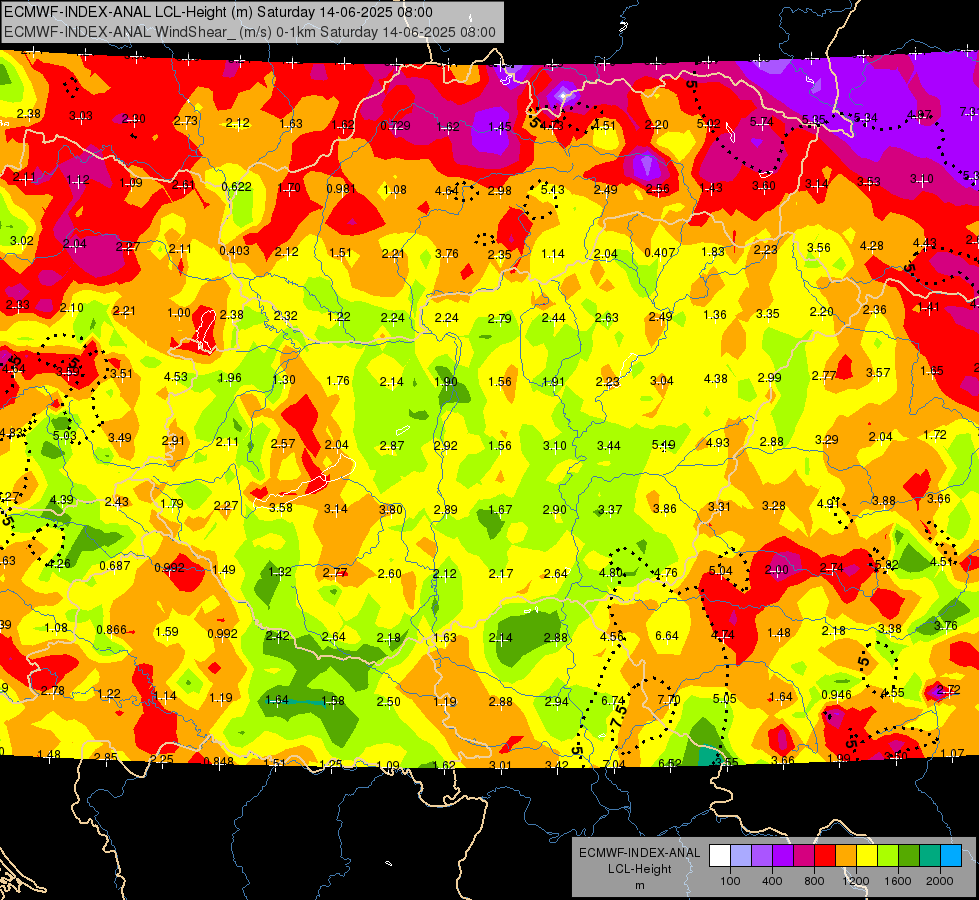
Task: Select the map value 3.58
Action: point(281,507)
